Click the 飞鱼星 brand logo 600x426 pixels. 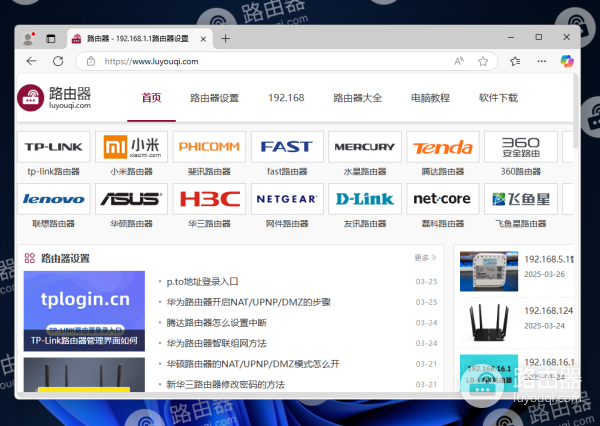coord(521,199)
